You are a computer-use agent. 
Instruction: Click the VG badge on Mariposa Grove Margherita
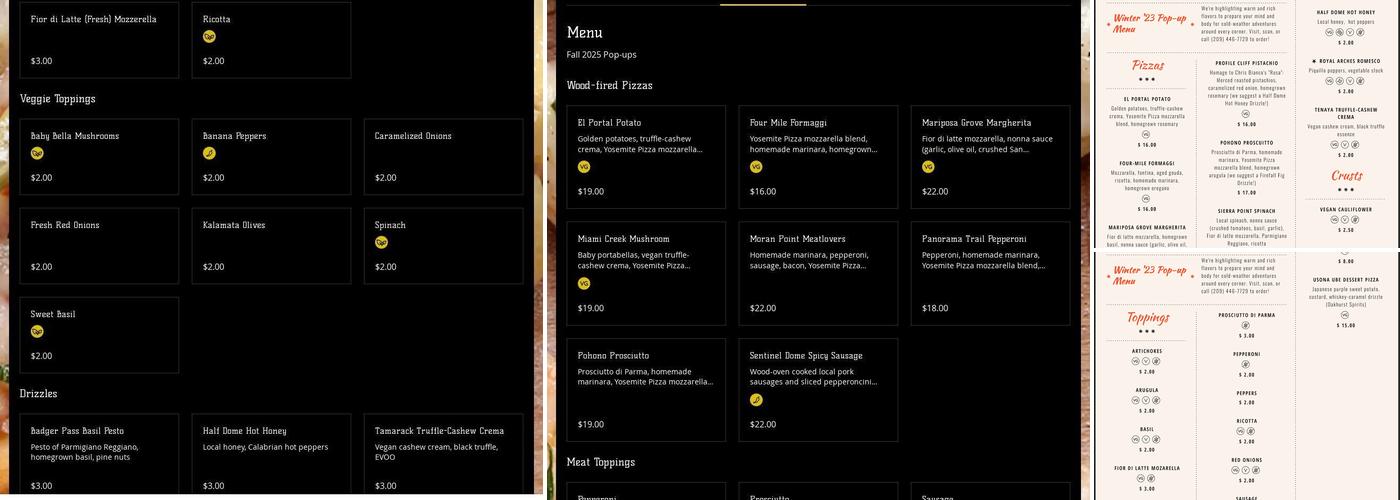(x=928, y=167)
